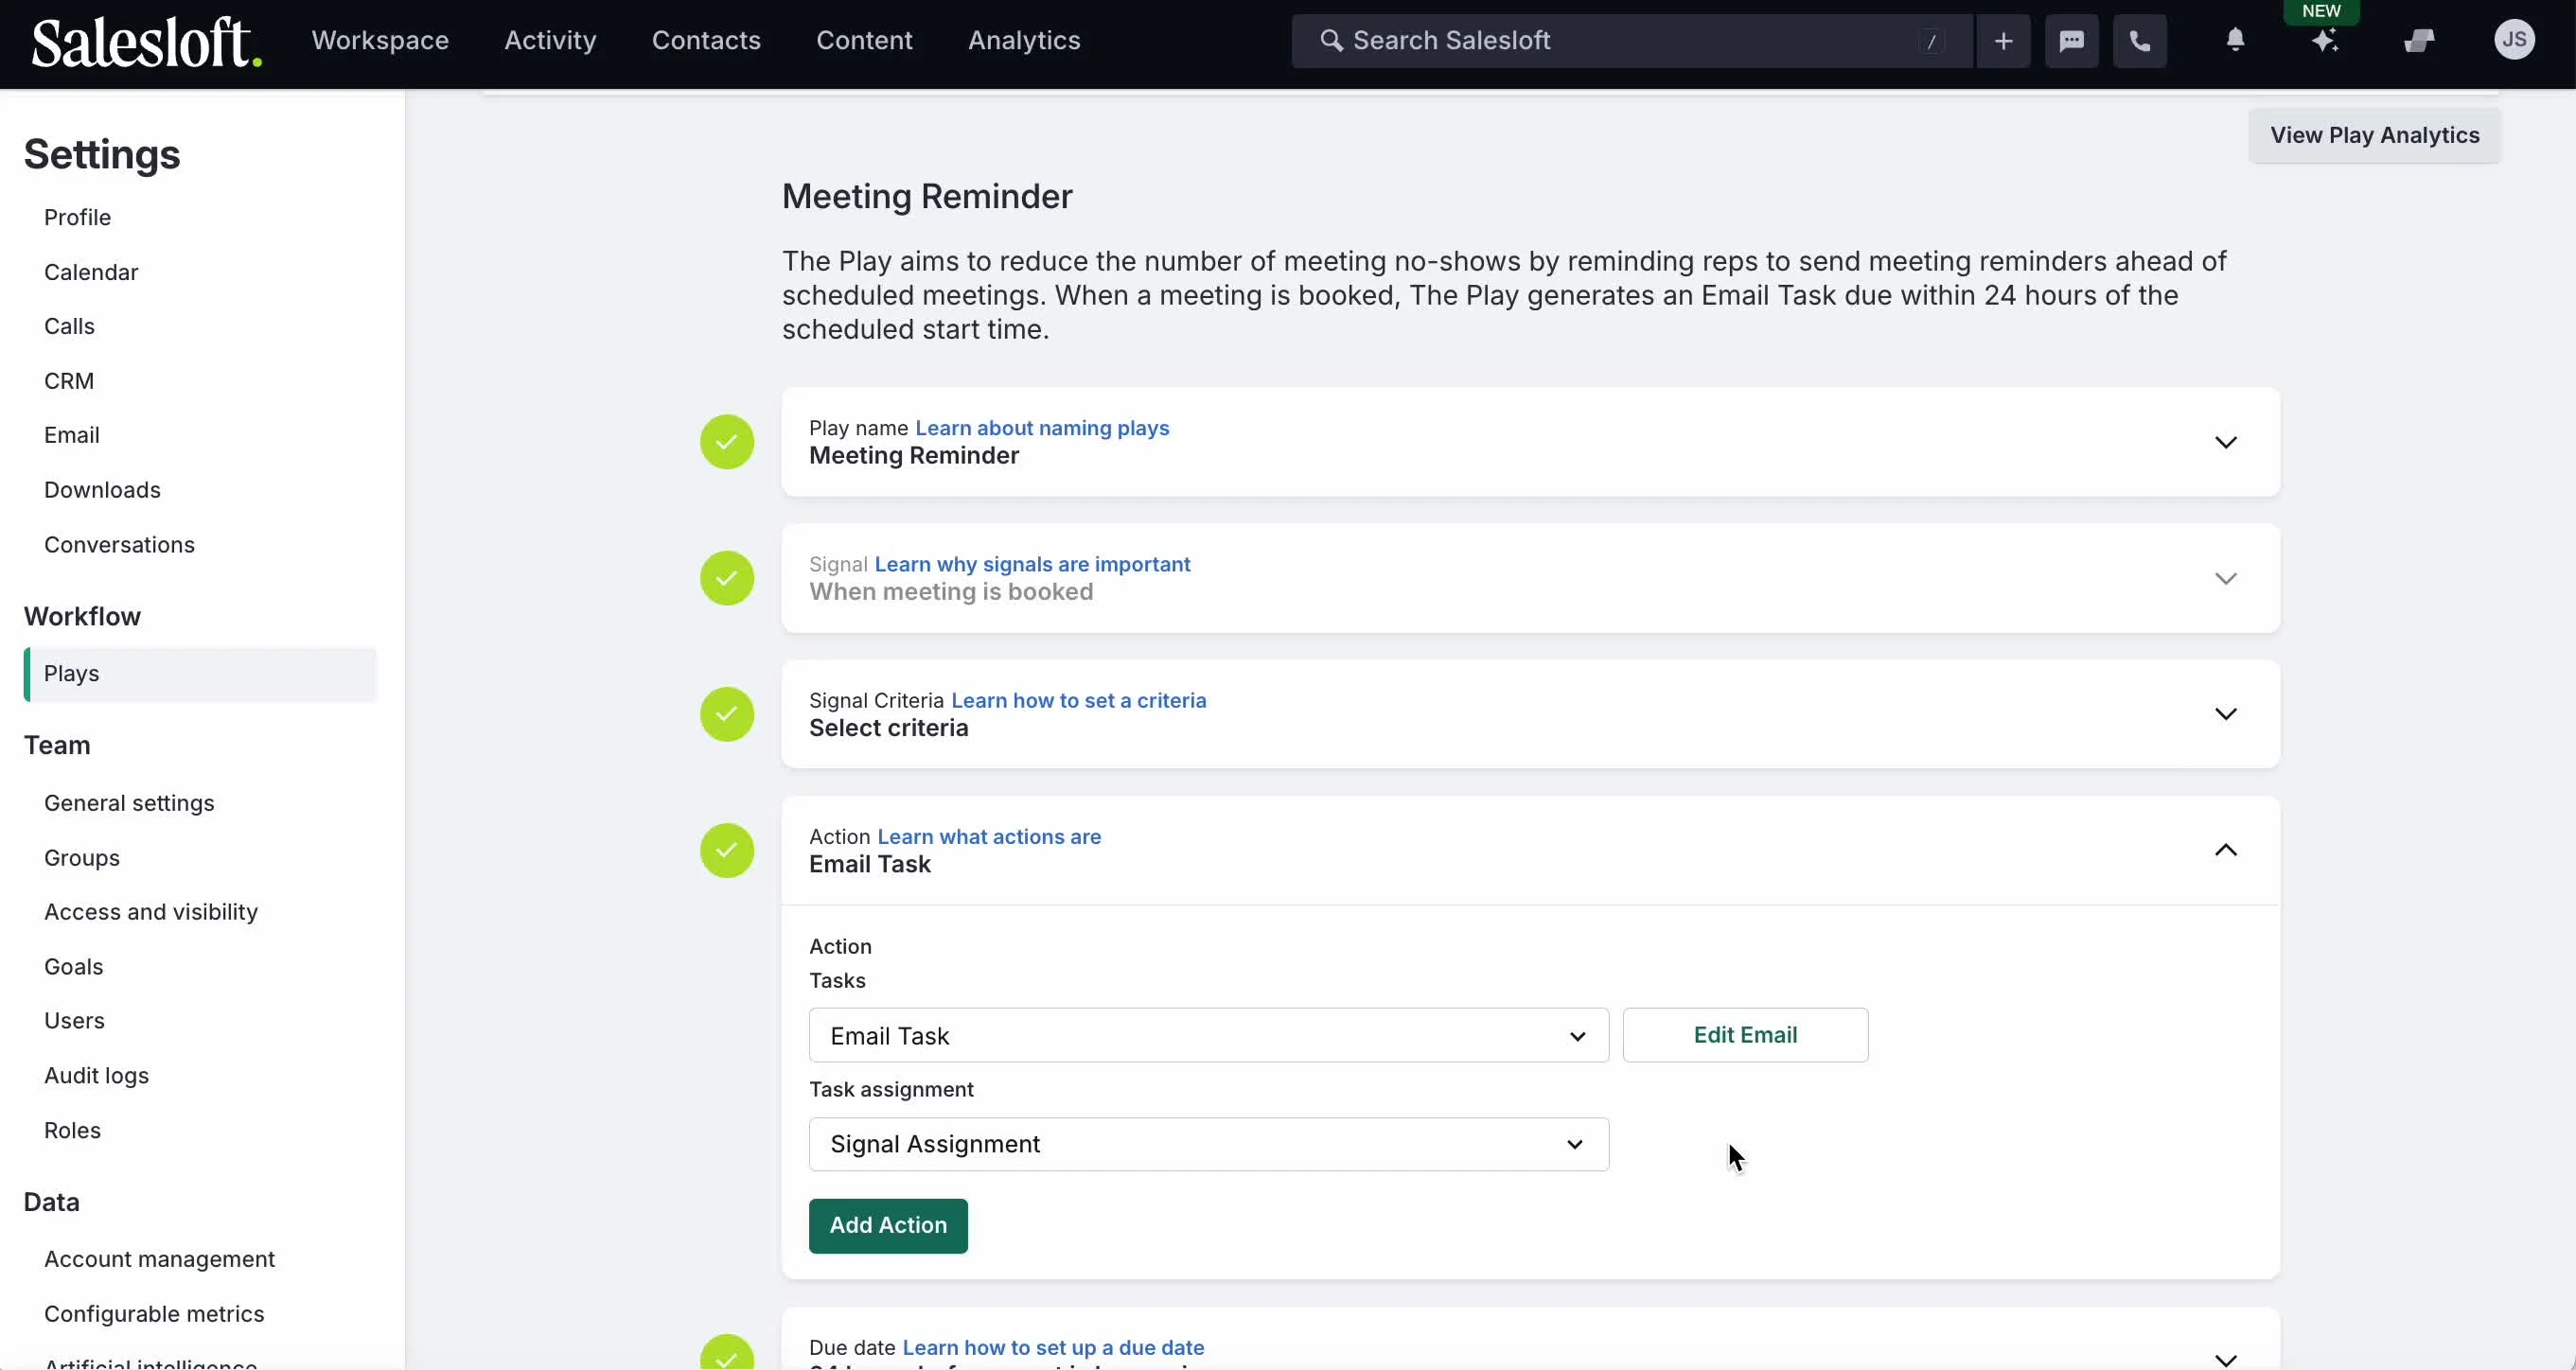This screenshot has width=2576, height=1370.
Task: Open Learn what actions are link
Action: pos(989,836)
